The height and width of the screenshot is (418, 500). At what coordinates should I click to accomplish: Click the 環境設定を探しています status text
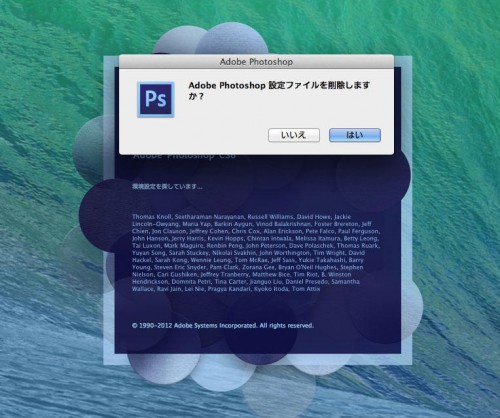[x=167, y=186]
